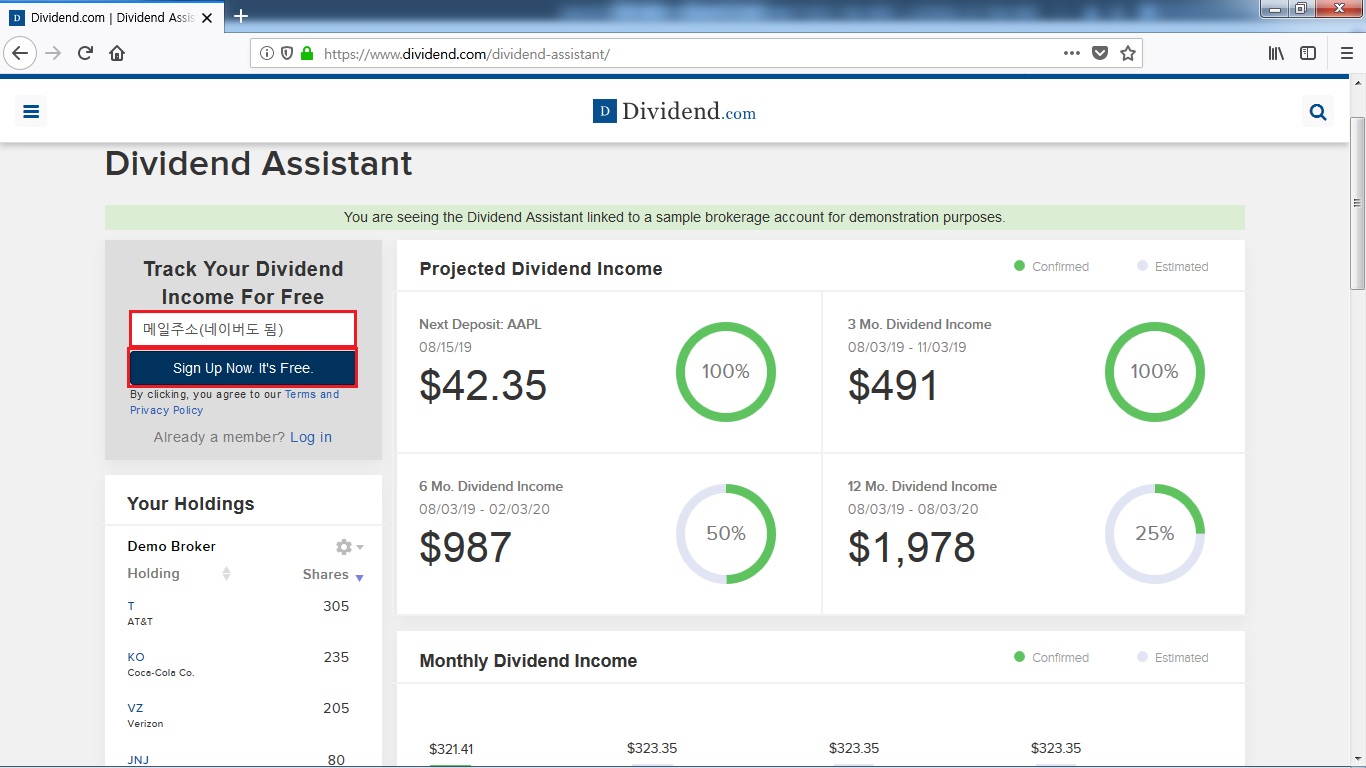Screen dimensions: 1366x768
Task: Open the VZ ticker link
Action: click(x=136, y=708)
